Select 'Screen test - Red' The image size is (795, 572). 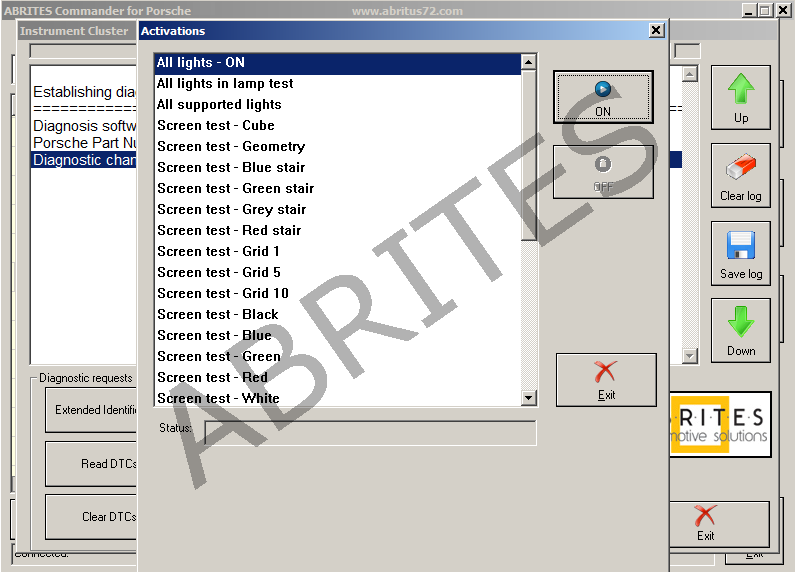338,378
